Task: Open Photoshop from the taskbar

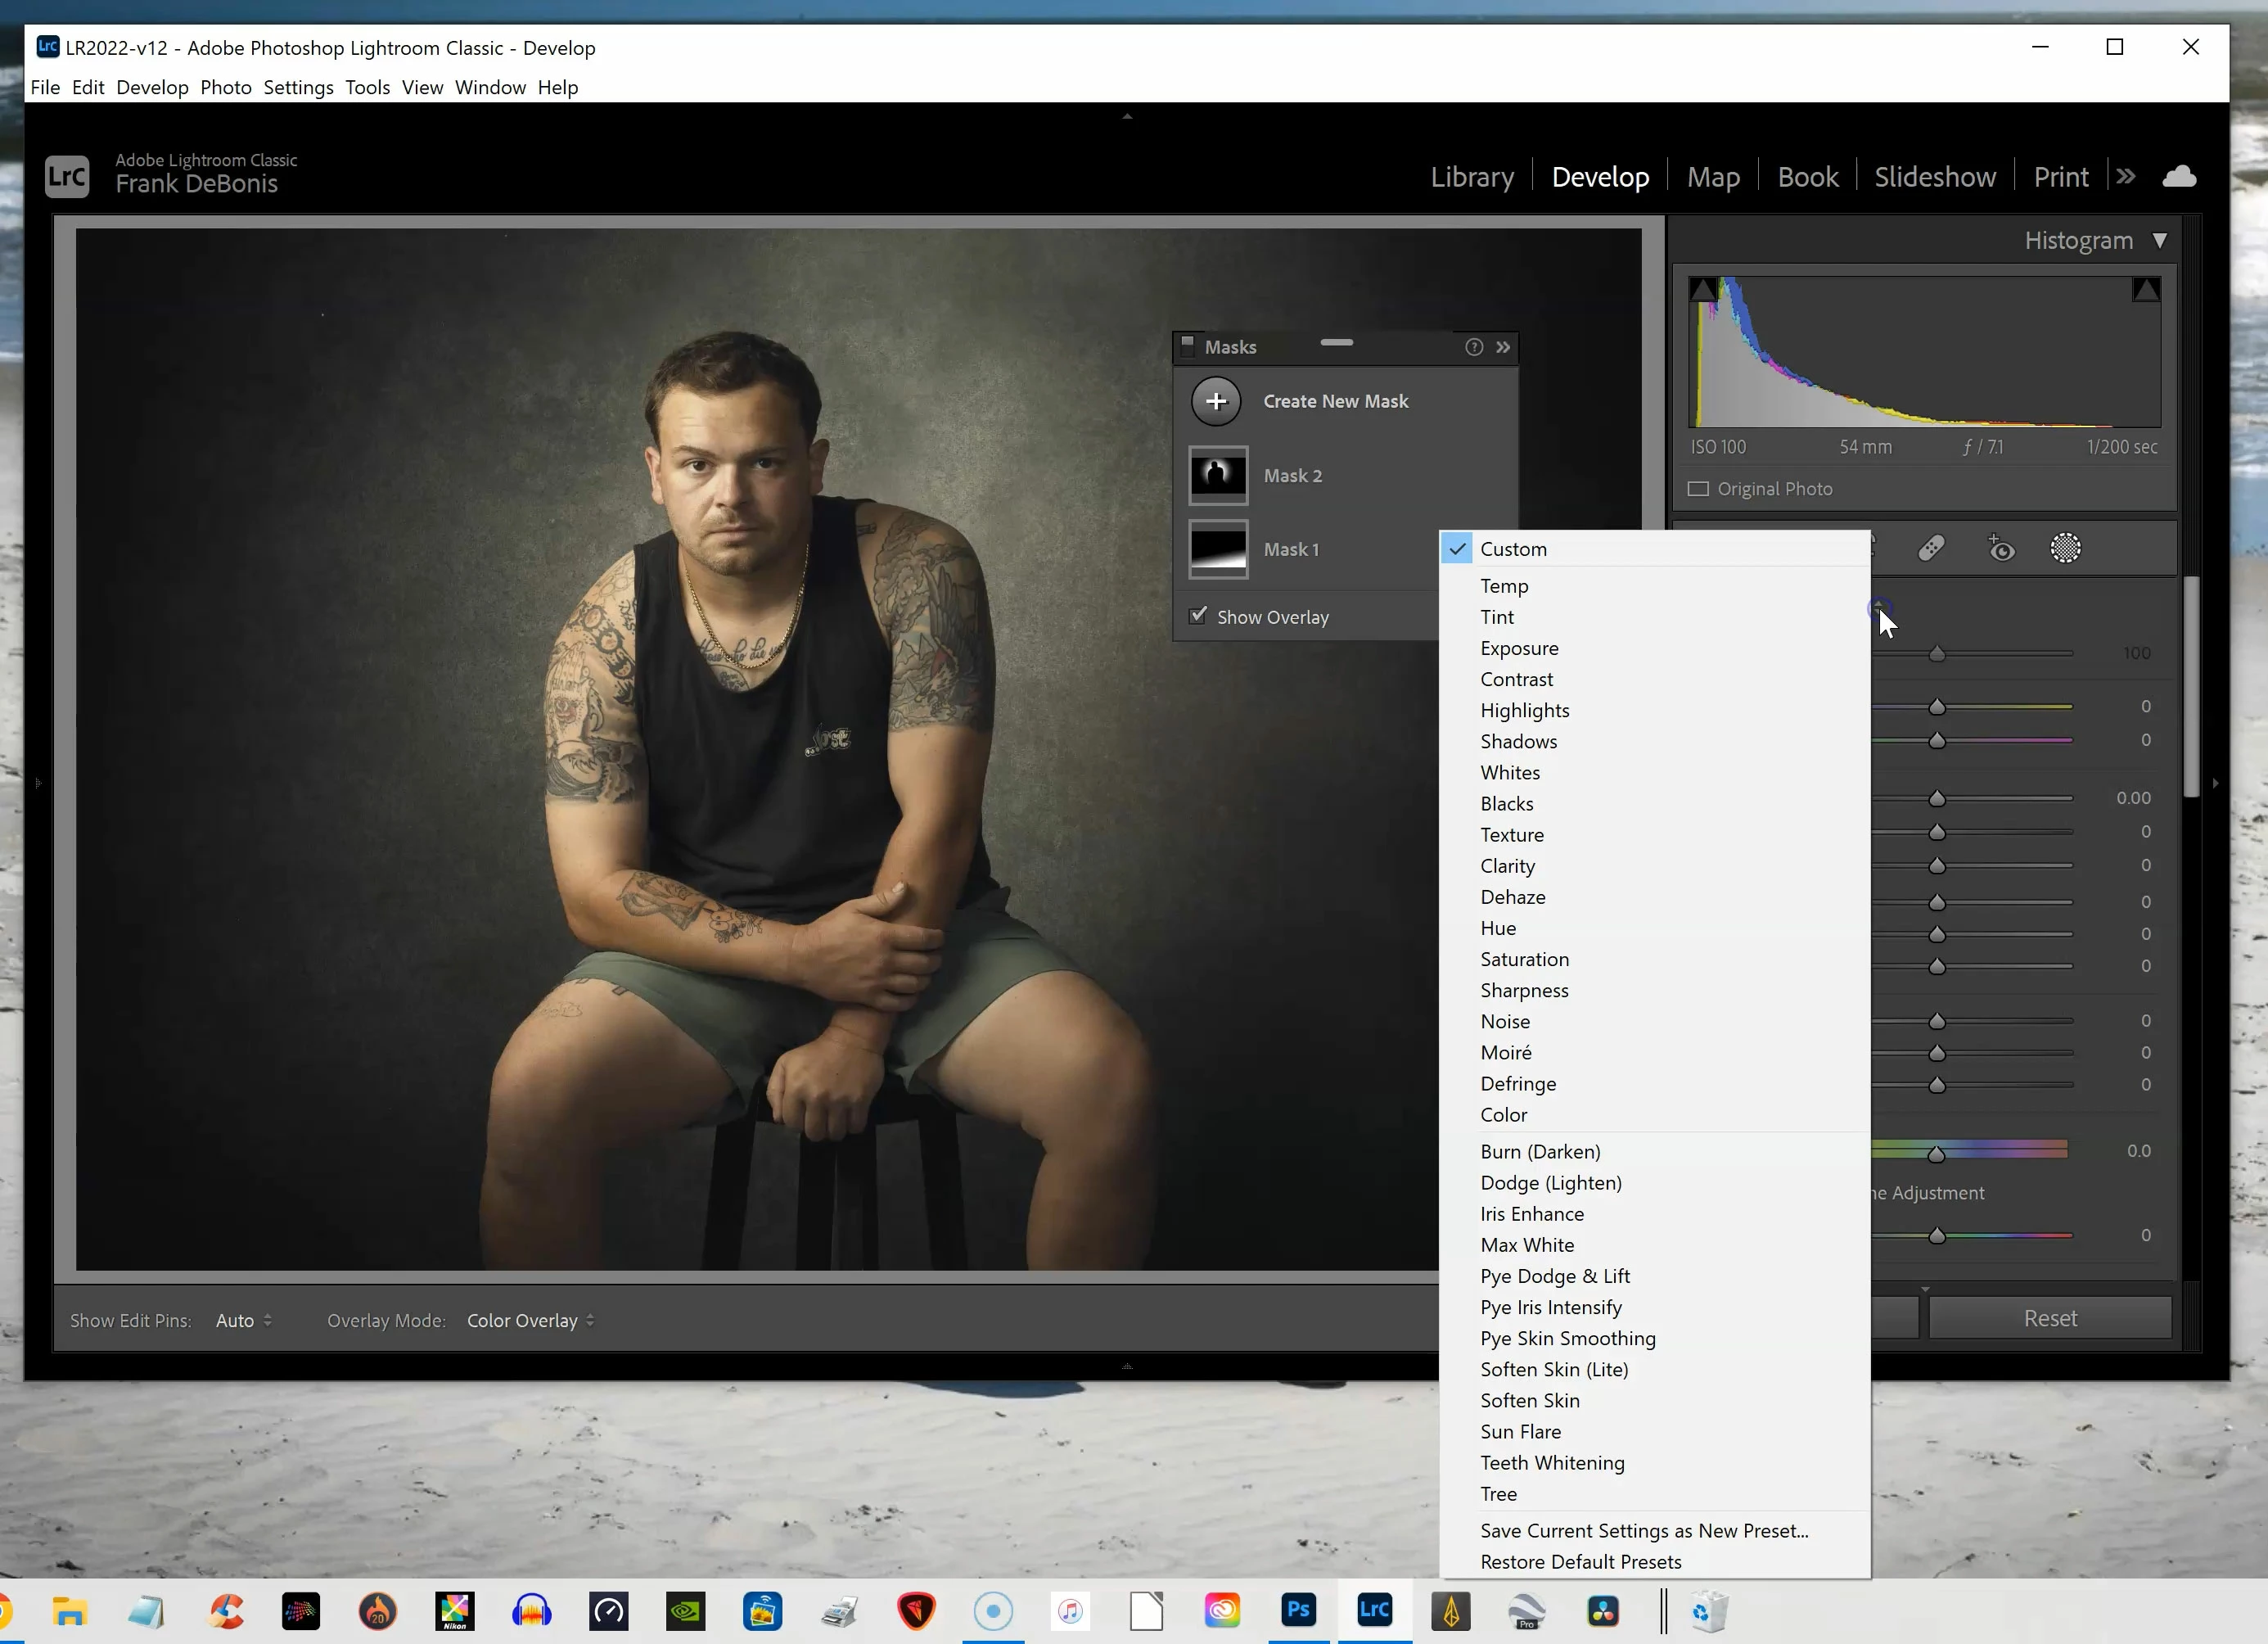Action: click(1298, 1610)
